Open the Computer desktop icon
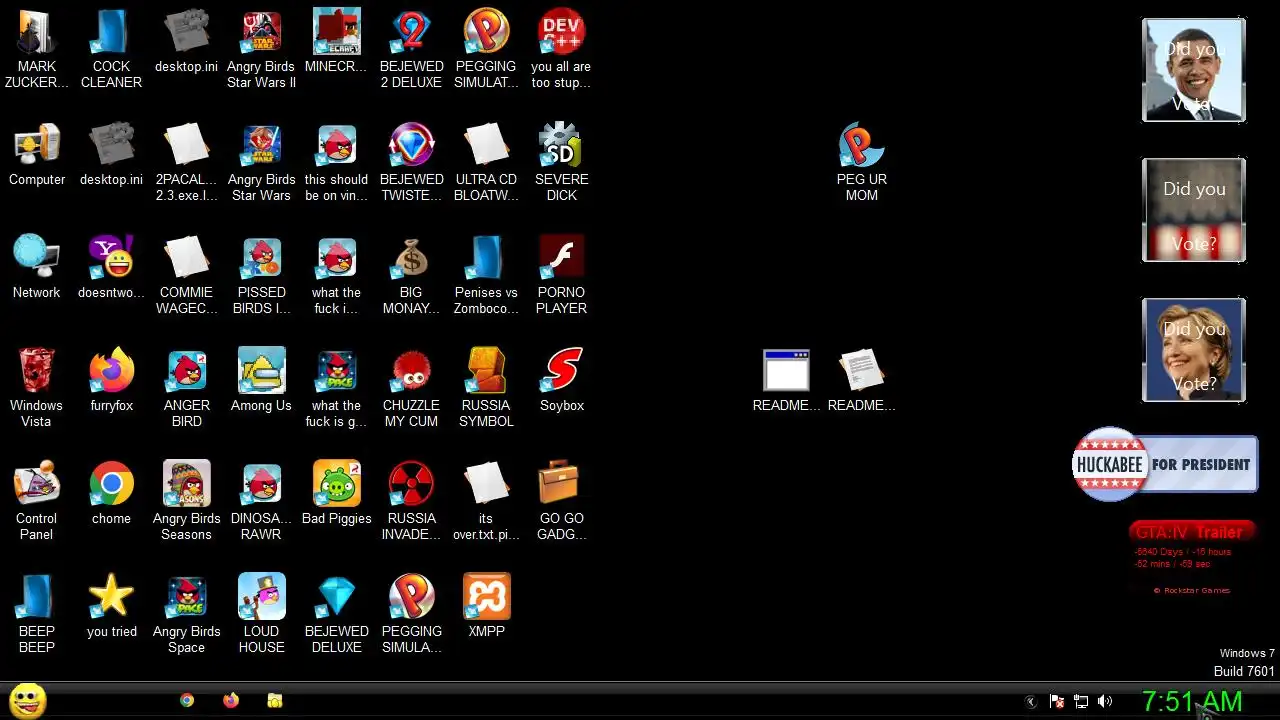The width and height of the screenshot is (1280, 720). [37, 156]
